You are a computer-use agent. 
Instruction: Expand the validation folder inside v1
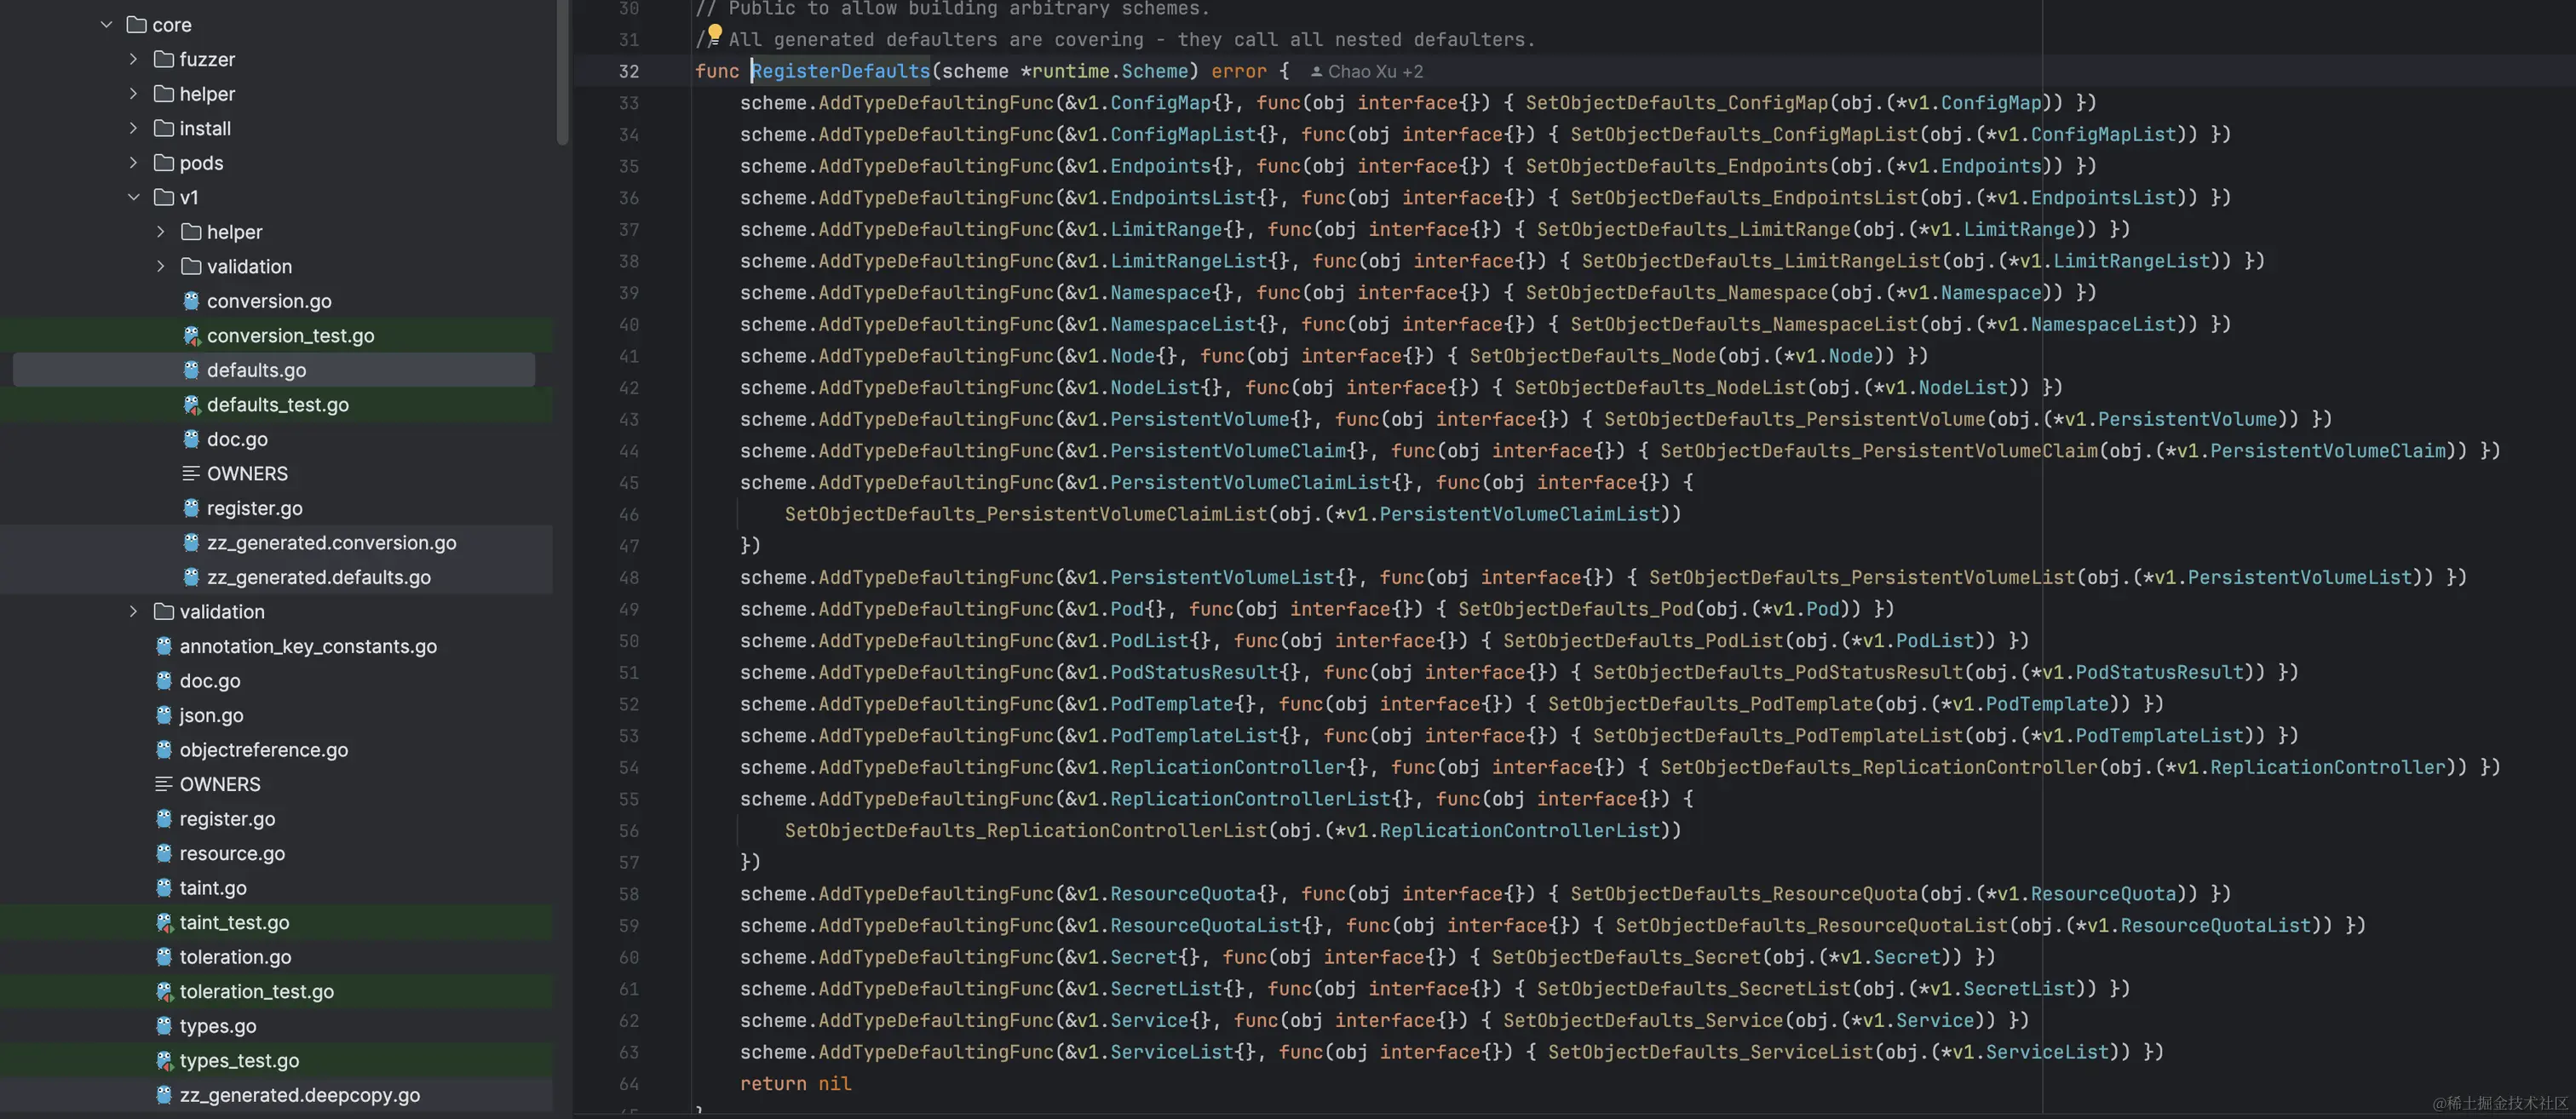tap(161, 266)
